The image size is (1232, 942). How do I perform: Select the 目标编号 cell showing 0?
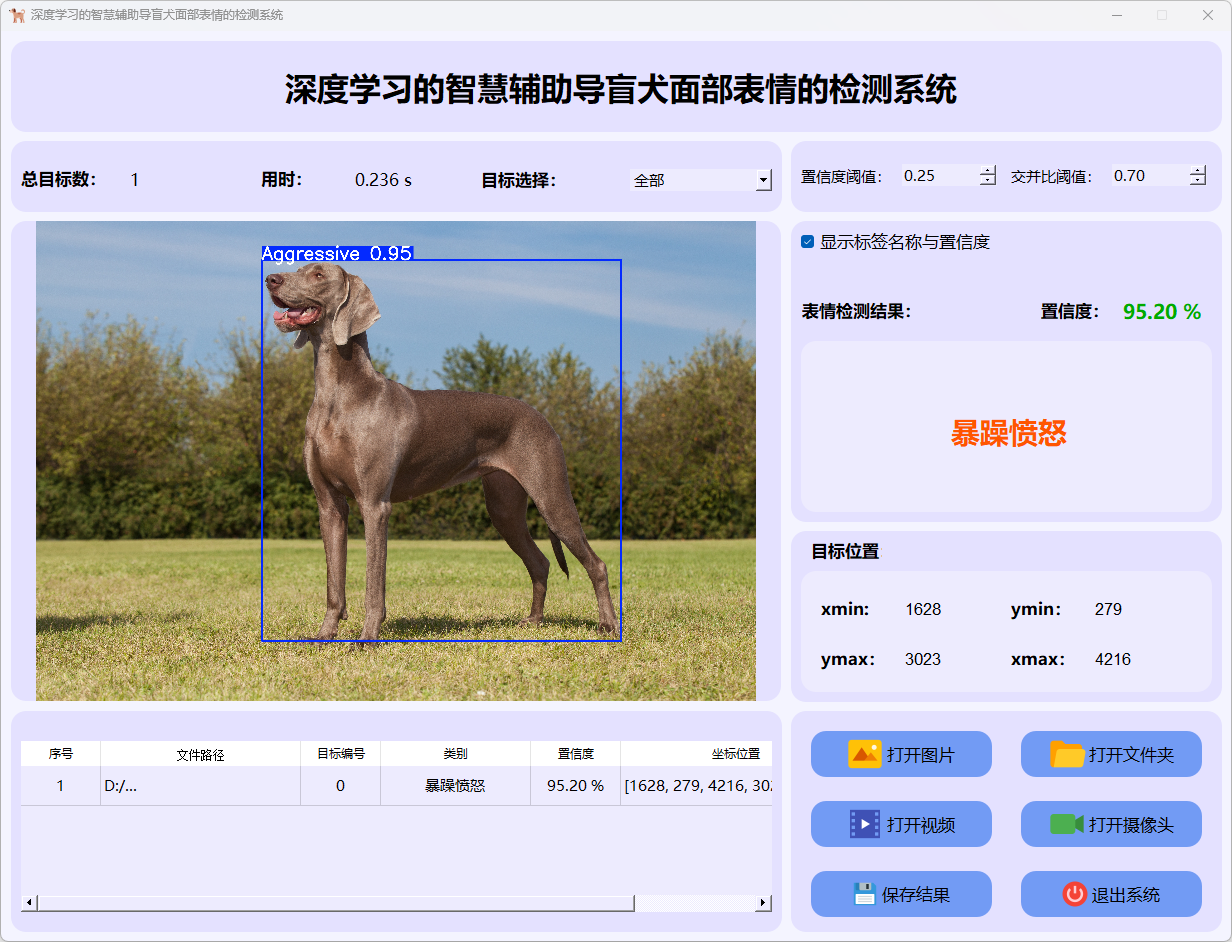click(341, 786)
